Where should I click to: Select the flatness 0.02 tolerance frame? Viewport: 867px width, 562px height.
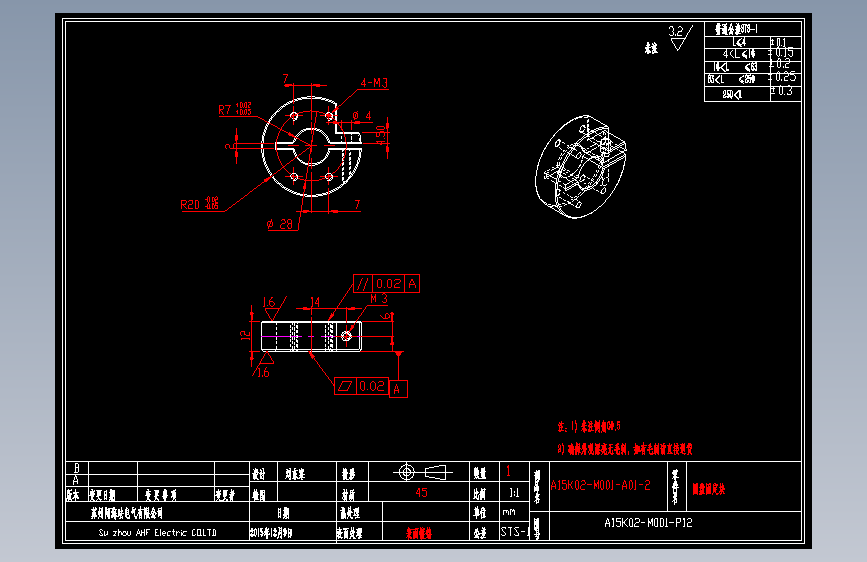point(362,386)
